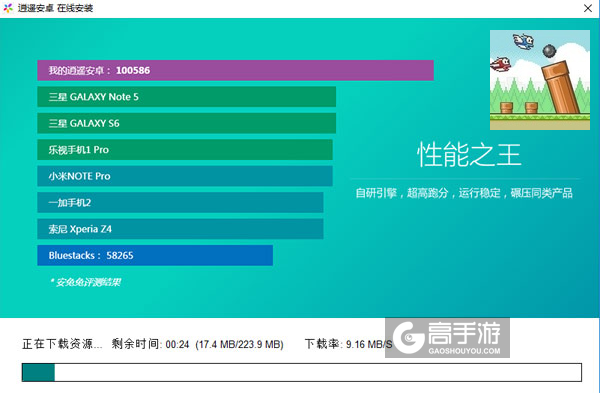Image resolution: width=600 pixels, height=393 pixels.
Task: Click the 正在下载资源 status text
Action: [62, 344]
